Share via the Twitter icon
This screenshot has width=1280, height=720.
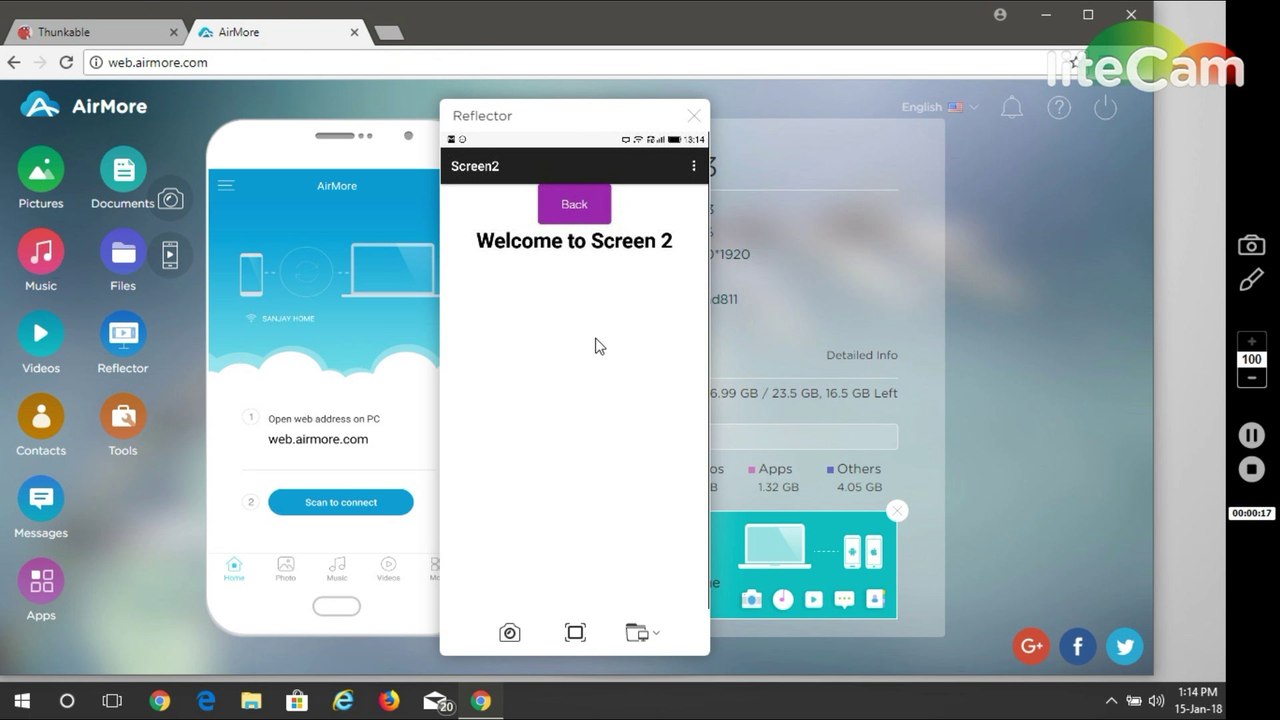tap(1125, 646)
